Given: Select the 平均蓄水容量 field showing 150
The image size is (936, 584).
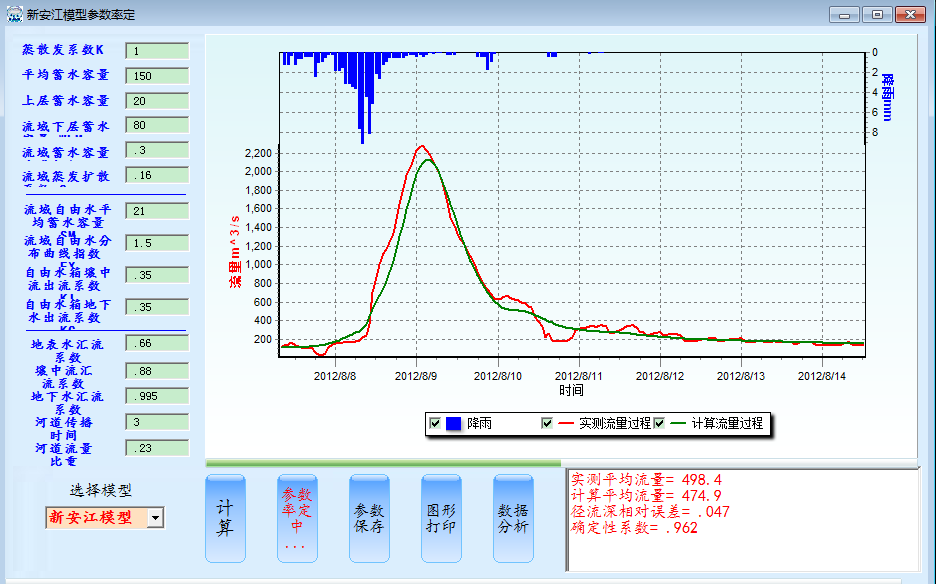Looking at the screenshot, I should coord(157,76).
